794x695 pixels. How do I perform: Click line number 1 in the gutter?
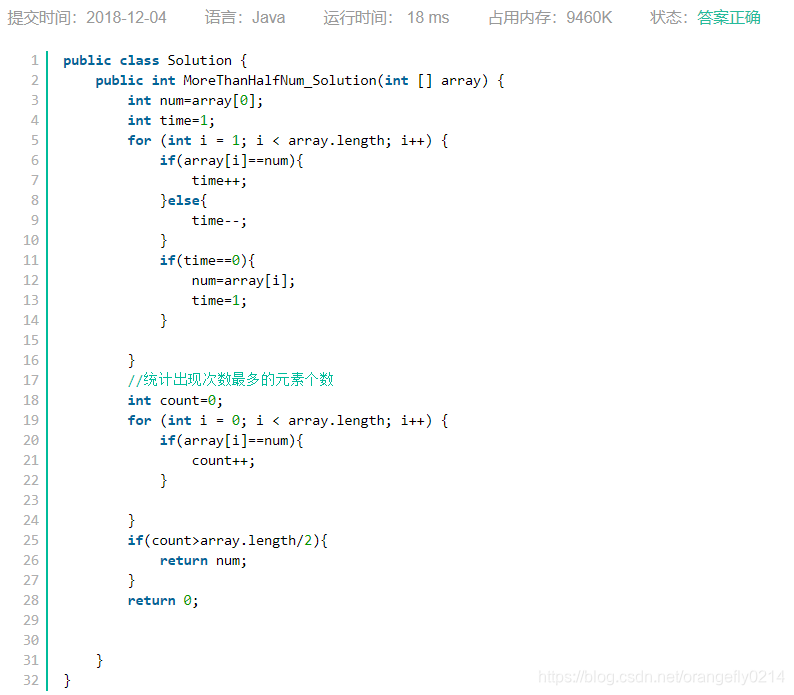click(34, 60)
